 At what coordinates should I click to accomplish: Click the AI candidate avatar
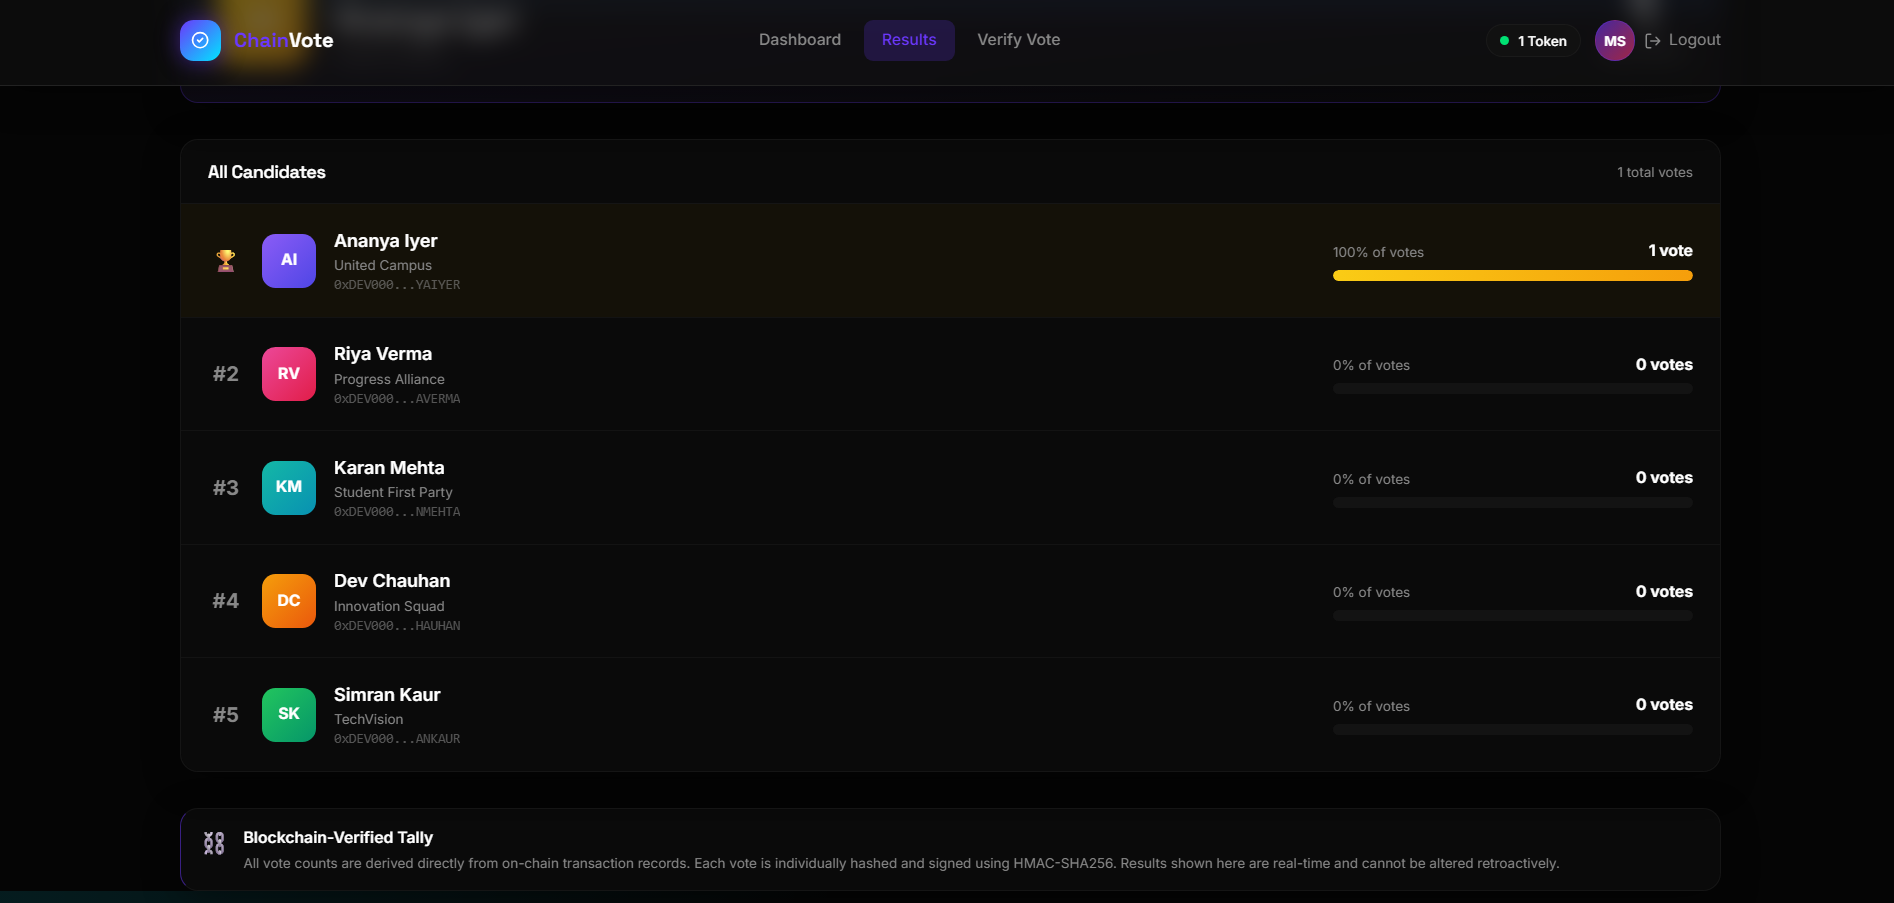click(289, 261)
